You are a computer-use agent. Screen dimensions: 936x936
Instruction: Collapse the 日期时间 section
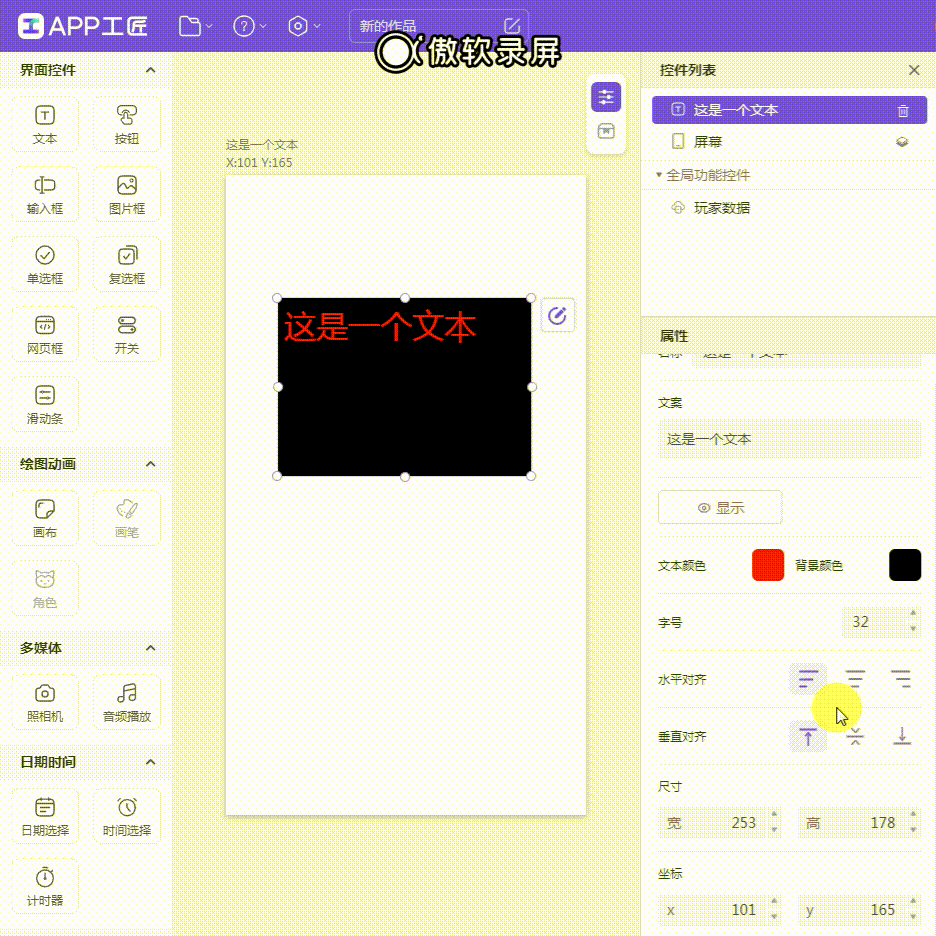point(150,762)
